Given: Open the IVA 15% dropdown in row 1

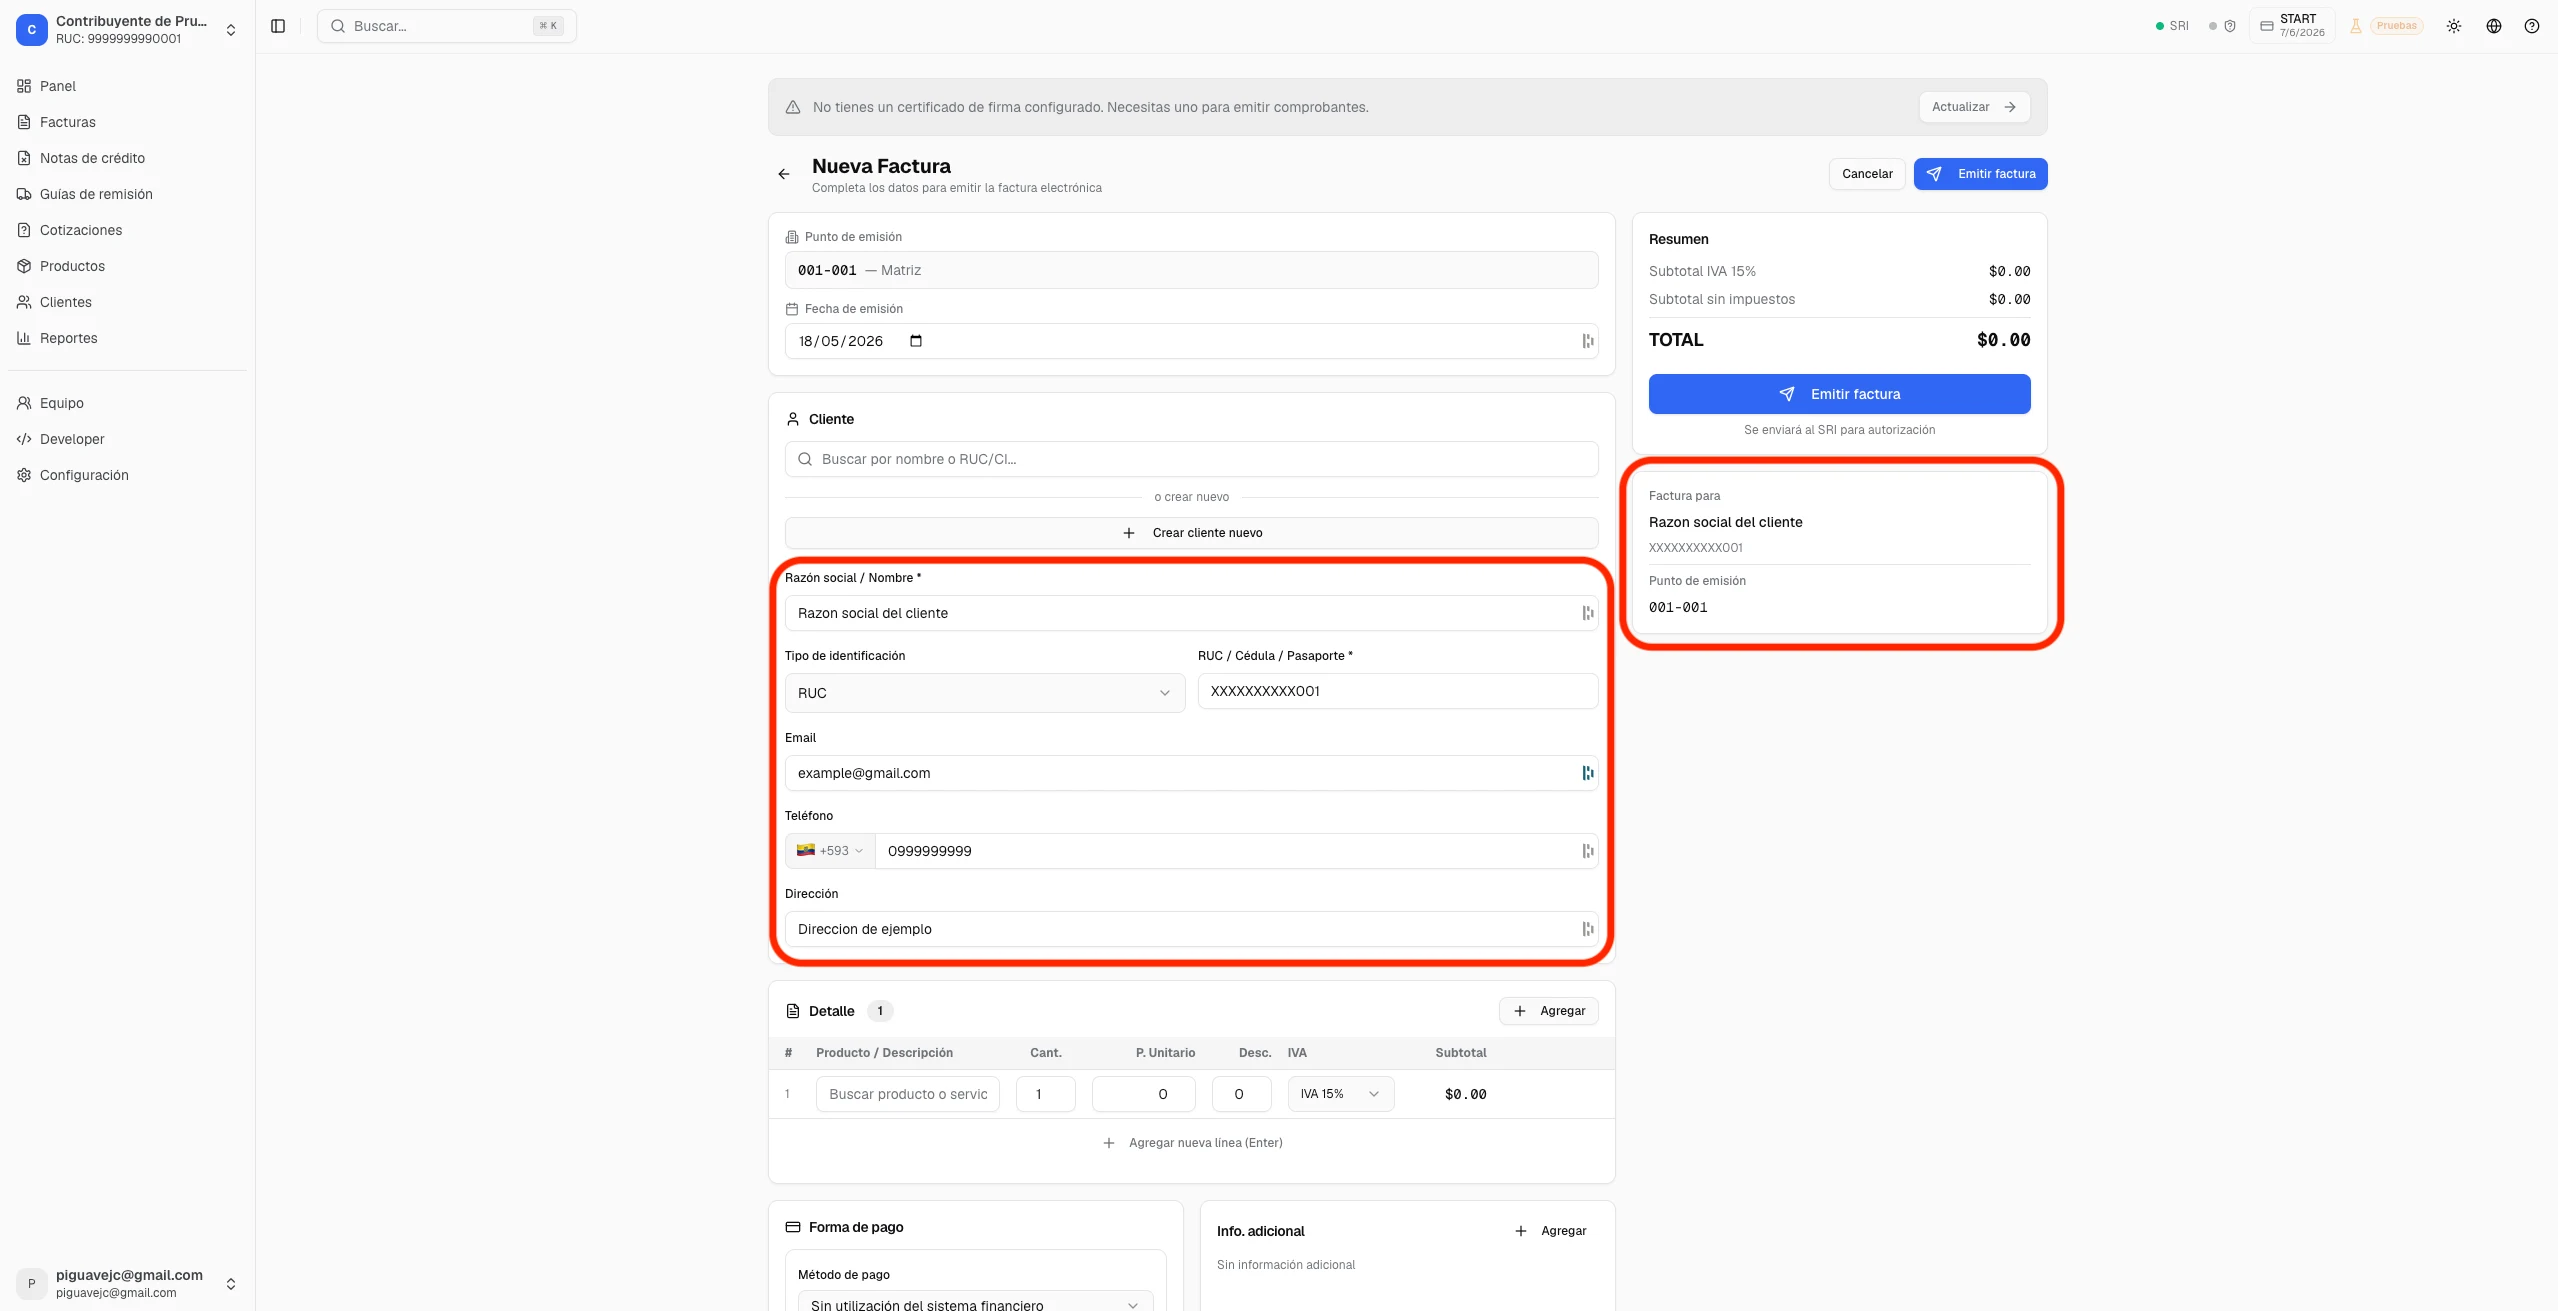Looking at the screenshot, I should coord(1340,1094).
